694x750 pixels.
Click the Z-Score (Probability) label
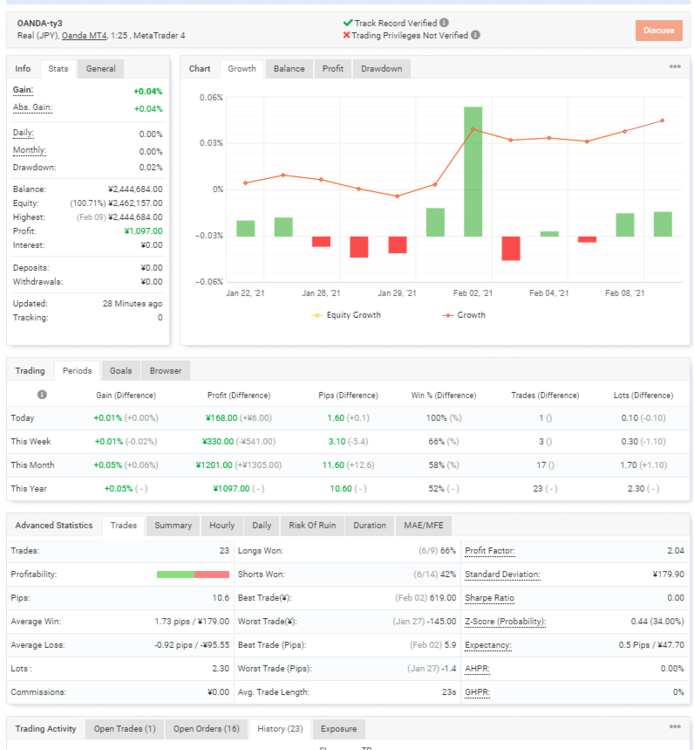tap(506, 621)
